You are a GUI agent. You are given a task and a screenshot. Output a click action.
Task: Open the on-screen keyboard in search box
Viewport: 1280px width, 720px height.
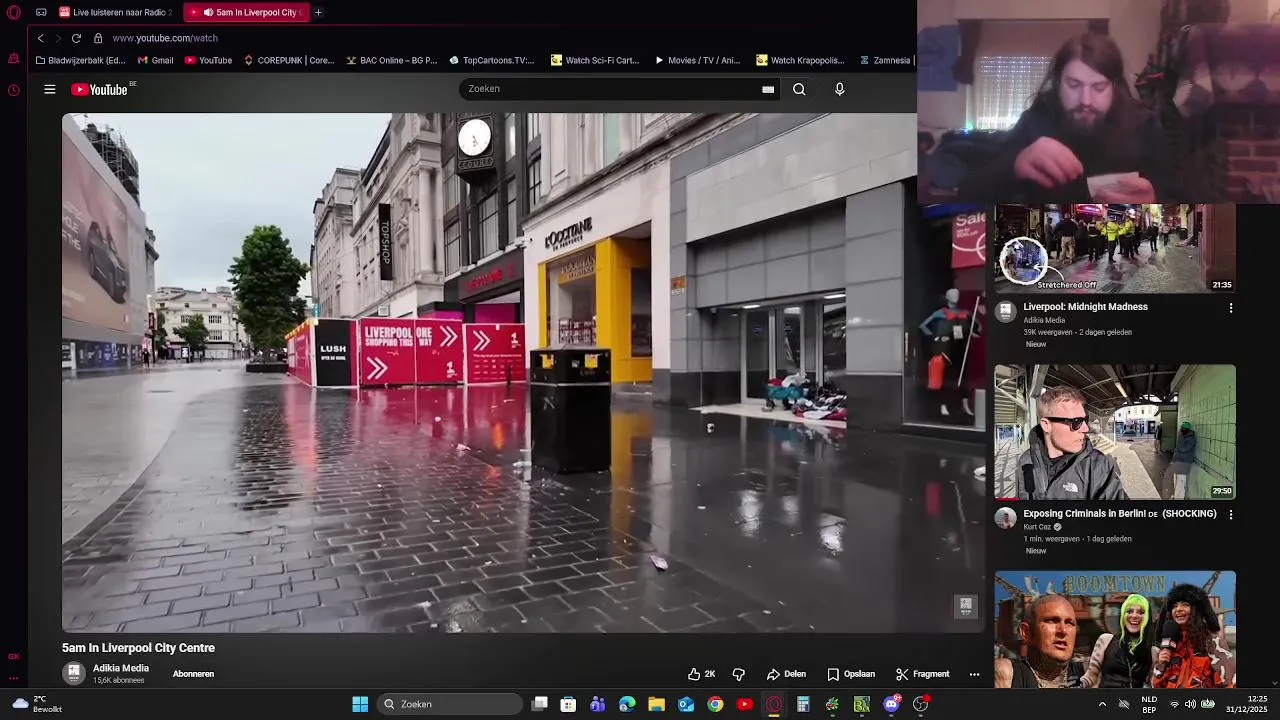[768, 89]
